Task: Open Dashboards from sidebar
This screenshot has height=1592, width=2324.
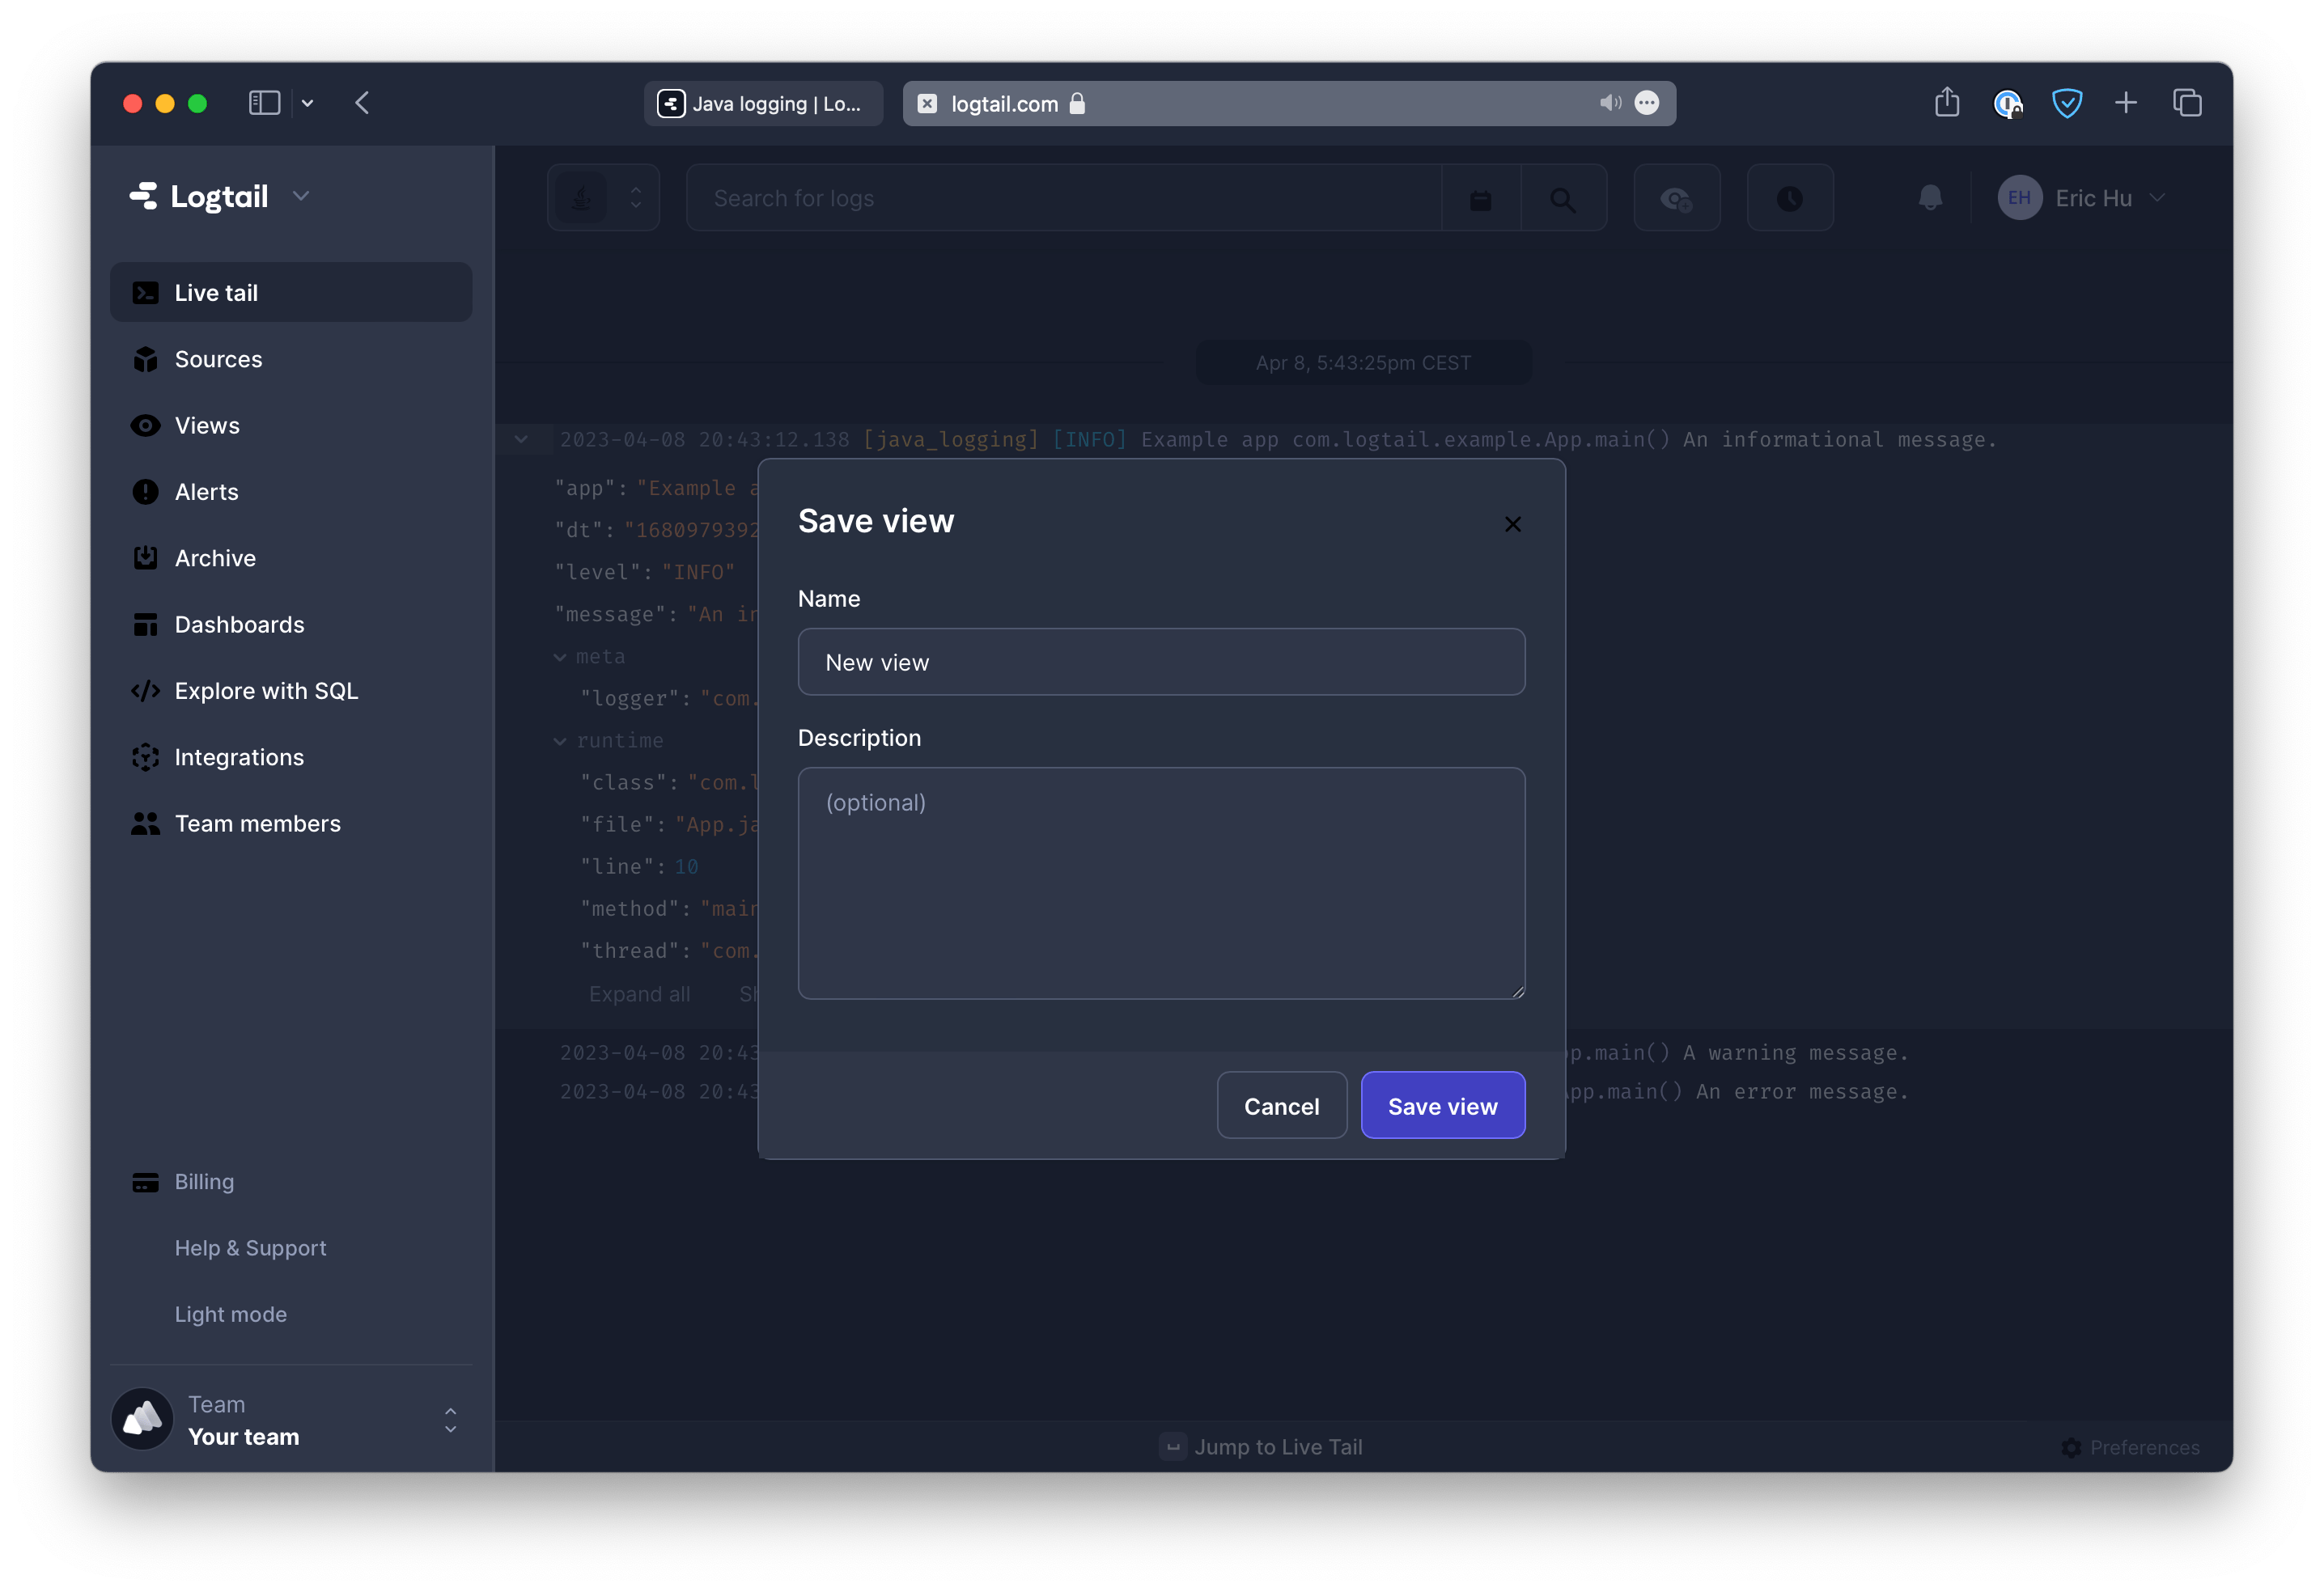Action: [x=239, y=625]
